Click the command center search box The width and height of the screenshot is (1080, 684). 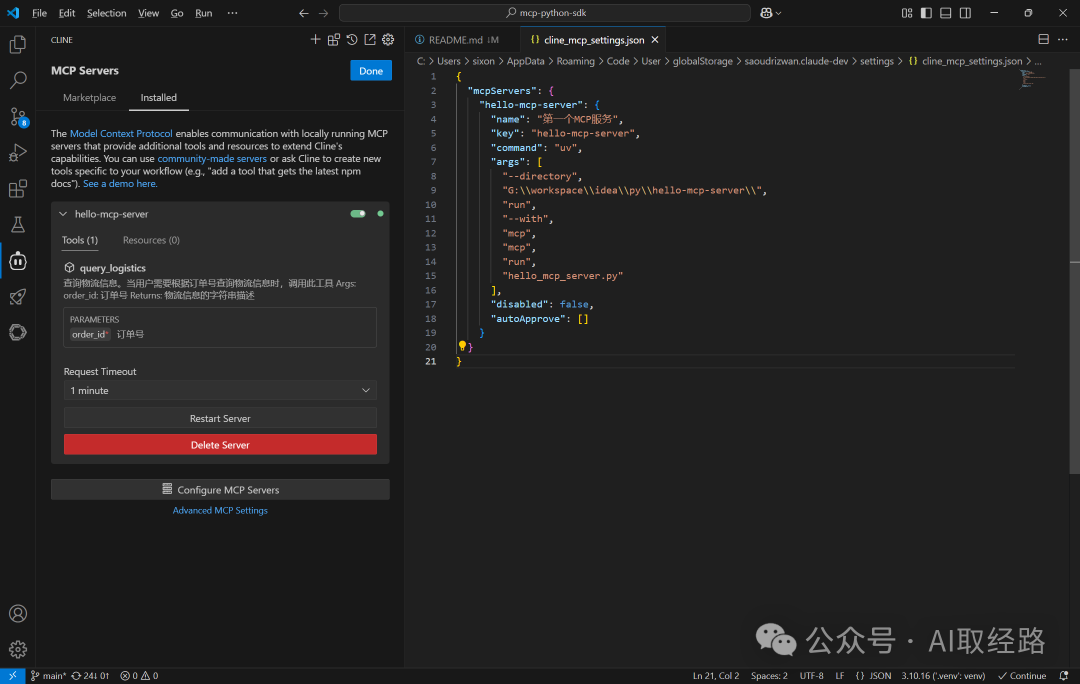[x=545, y=13]
